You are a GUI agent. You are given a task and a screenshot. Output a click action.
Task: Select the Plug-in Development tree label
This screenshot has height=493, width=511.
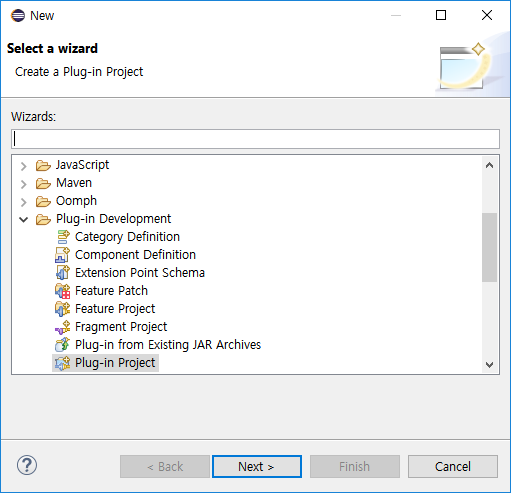click(113, 219)
